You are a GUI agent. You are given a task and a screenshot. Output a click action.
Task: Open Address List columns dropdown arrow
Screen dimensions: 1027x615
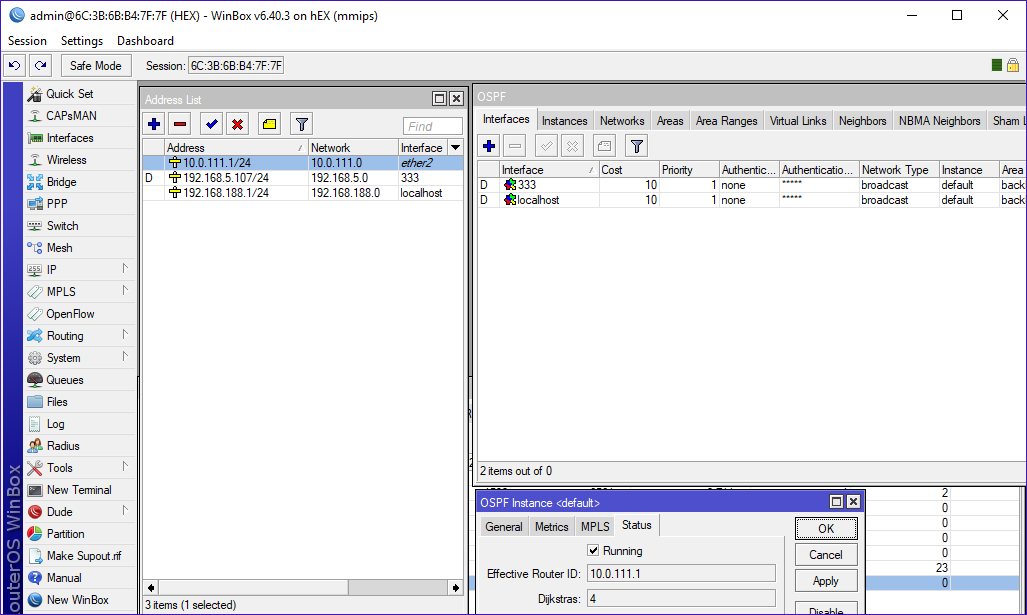[x=455, y=147]
